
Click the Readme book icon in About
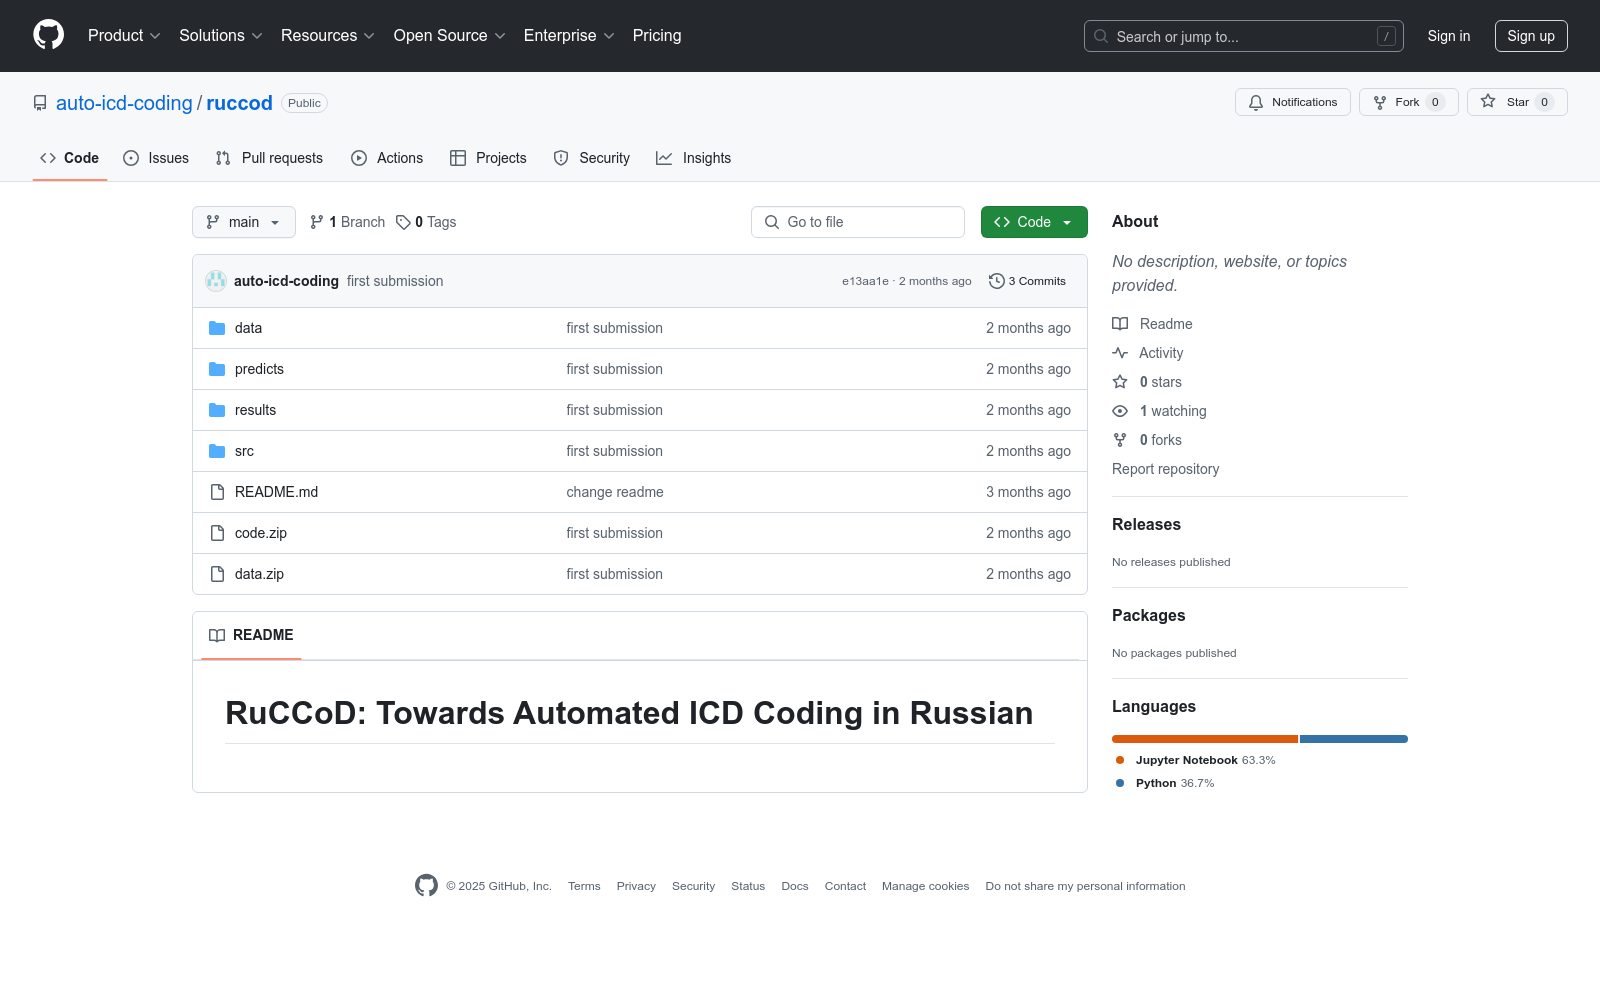pyautogui.click(x=1120, y=324)
